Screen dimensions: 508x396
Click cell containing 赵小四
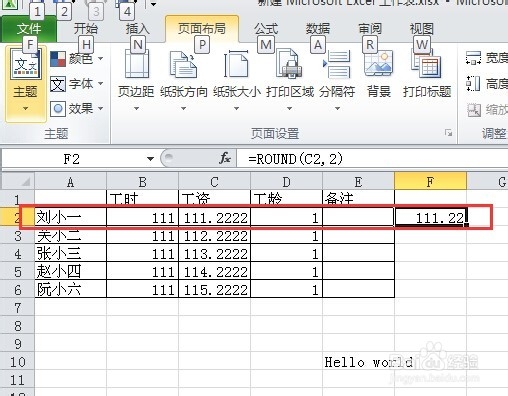[70, 272]
